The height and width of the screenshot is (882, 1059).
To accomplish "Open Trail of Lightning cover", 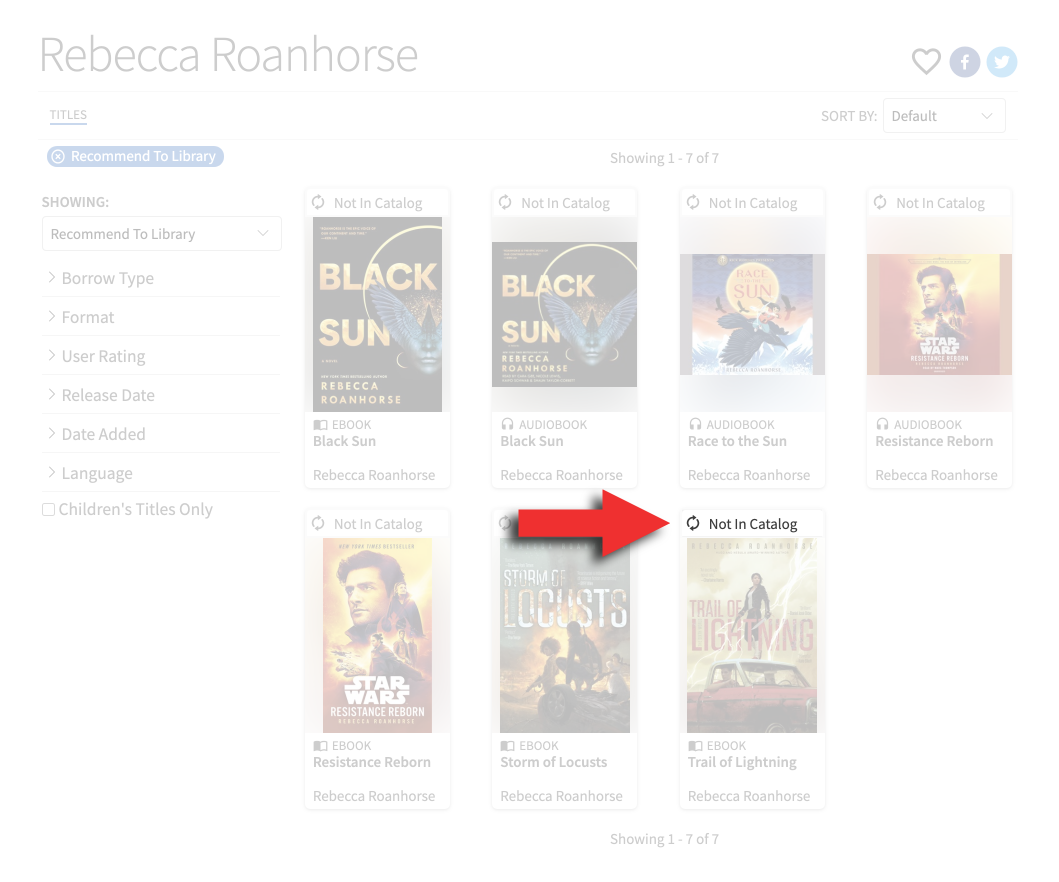I will pos(752,635).
